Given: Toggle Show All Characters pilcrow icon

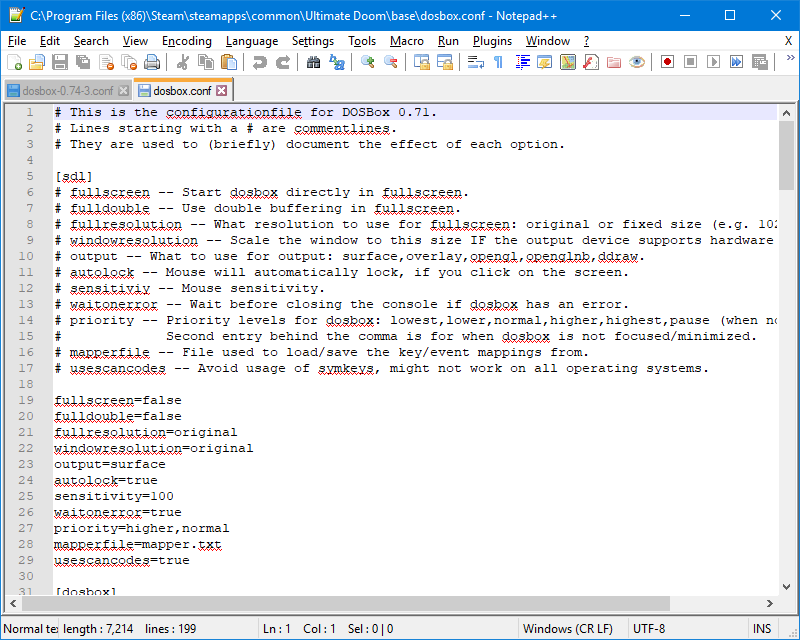Looking at the screenshot, I should [x=498, y=62].
